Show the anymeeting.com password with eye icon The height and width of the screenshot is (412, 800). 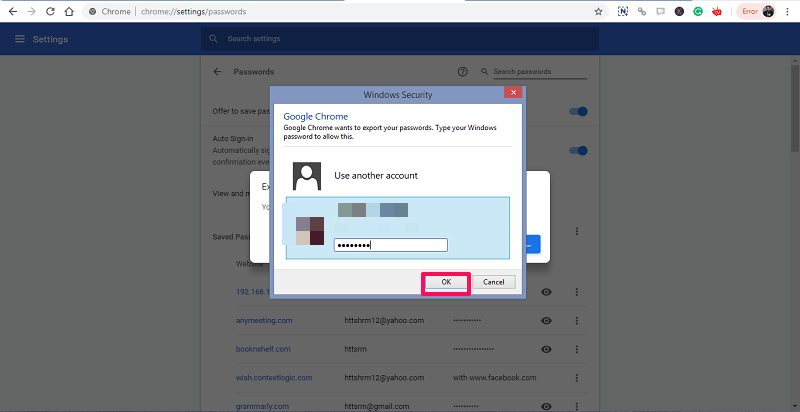pos(546,321)
